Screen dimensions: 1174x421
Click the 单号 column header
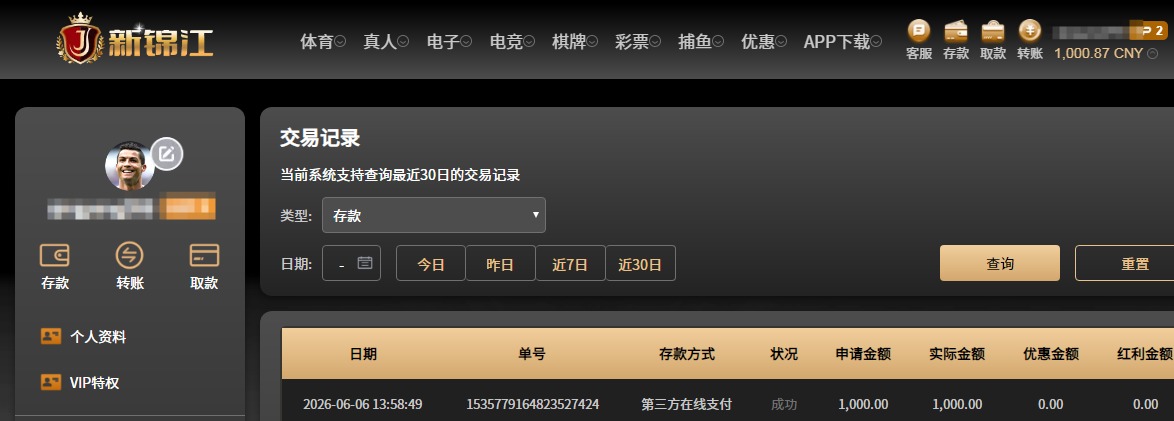point(532,354)
